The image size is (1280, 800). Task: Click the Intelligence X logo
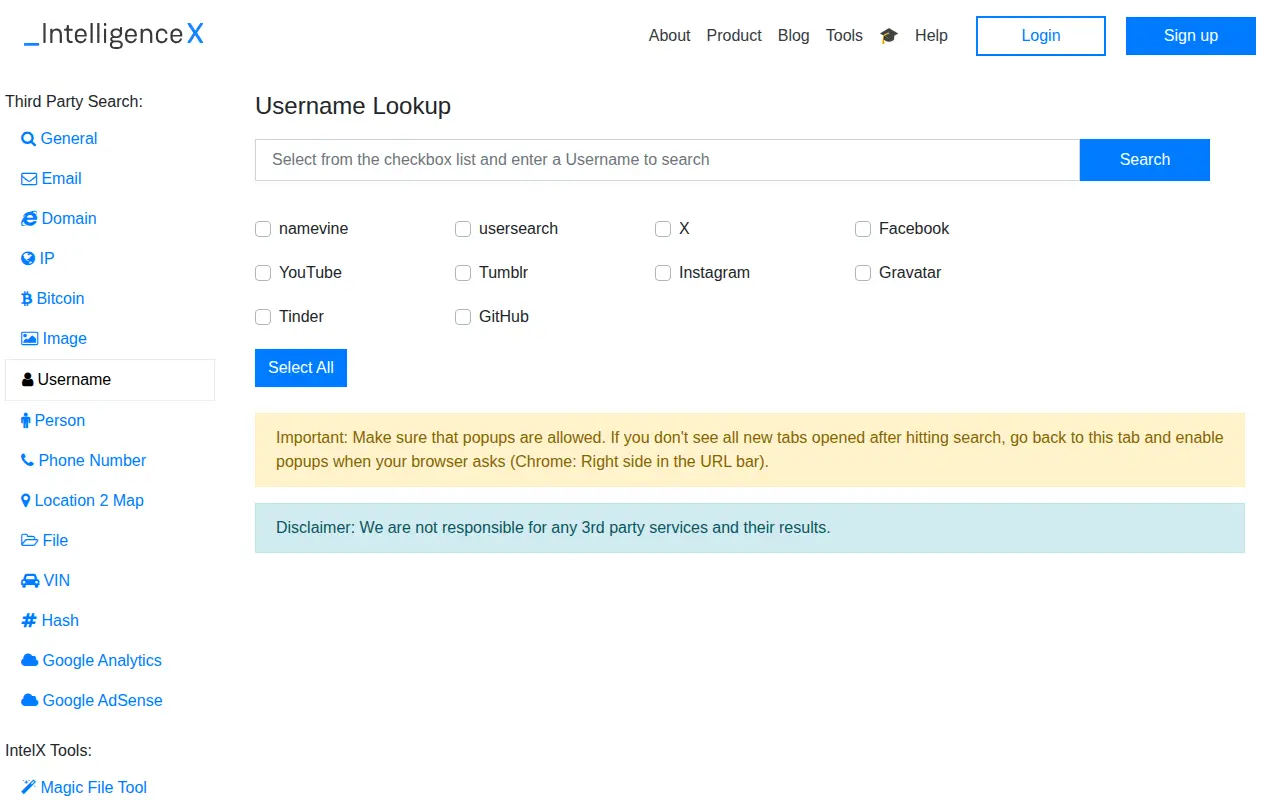tap(114, 35)
